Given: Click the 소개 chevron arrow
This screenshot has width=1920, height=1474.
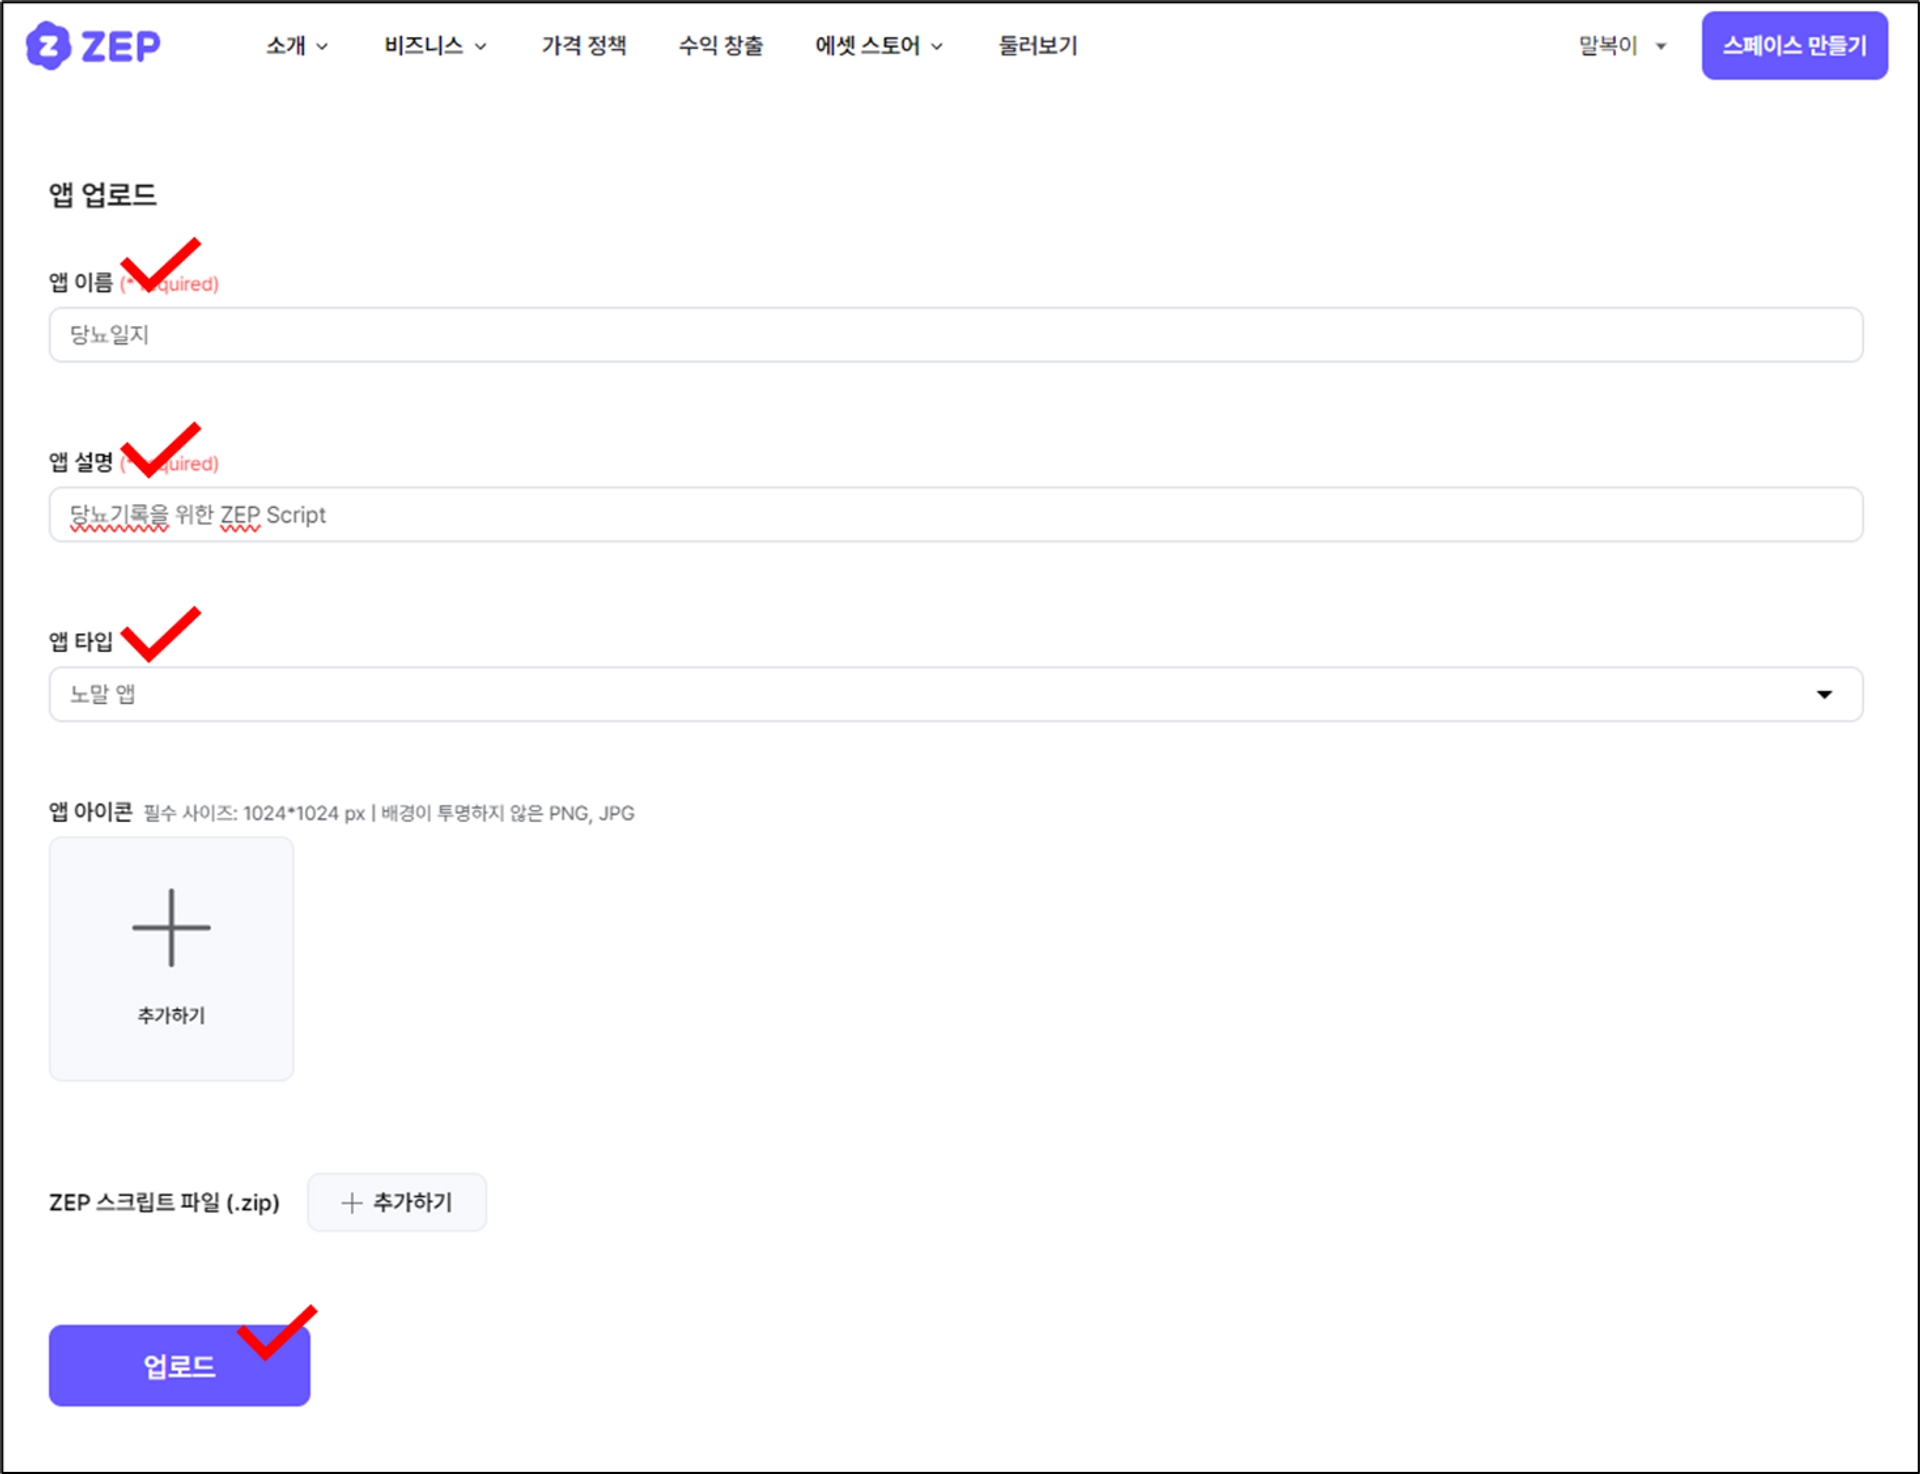Looking at the screenshot, I should [x=322, y=47].
